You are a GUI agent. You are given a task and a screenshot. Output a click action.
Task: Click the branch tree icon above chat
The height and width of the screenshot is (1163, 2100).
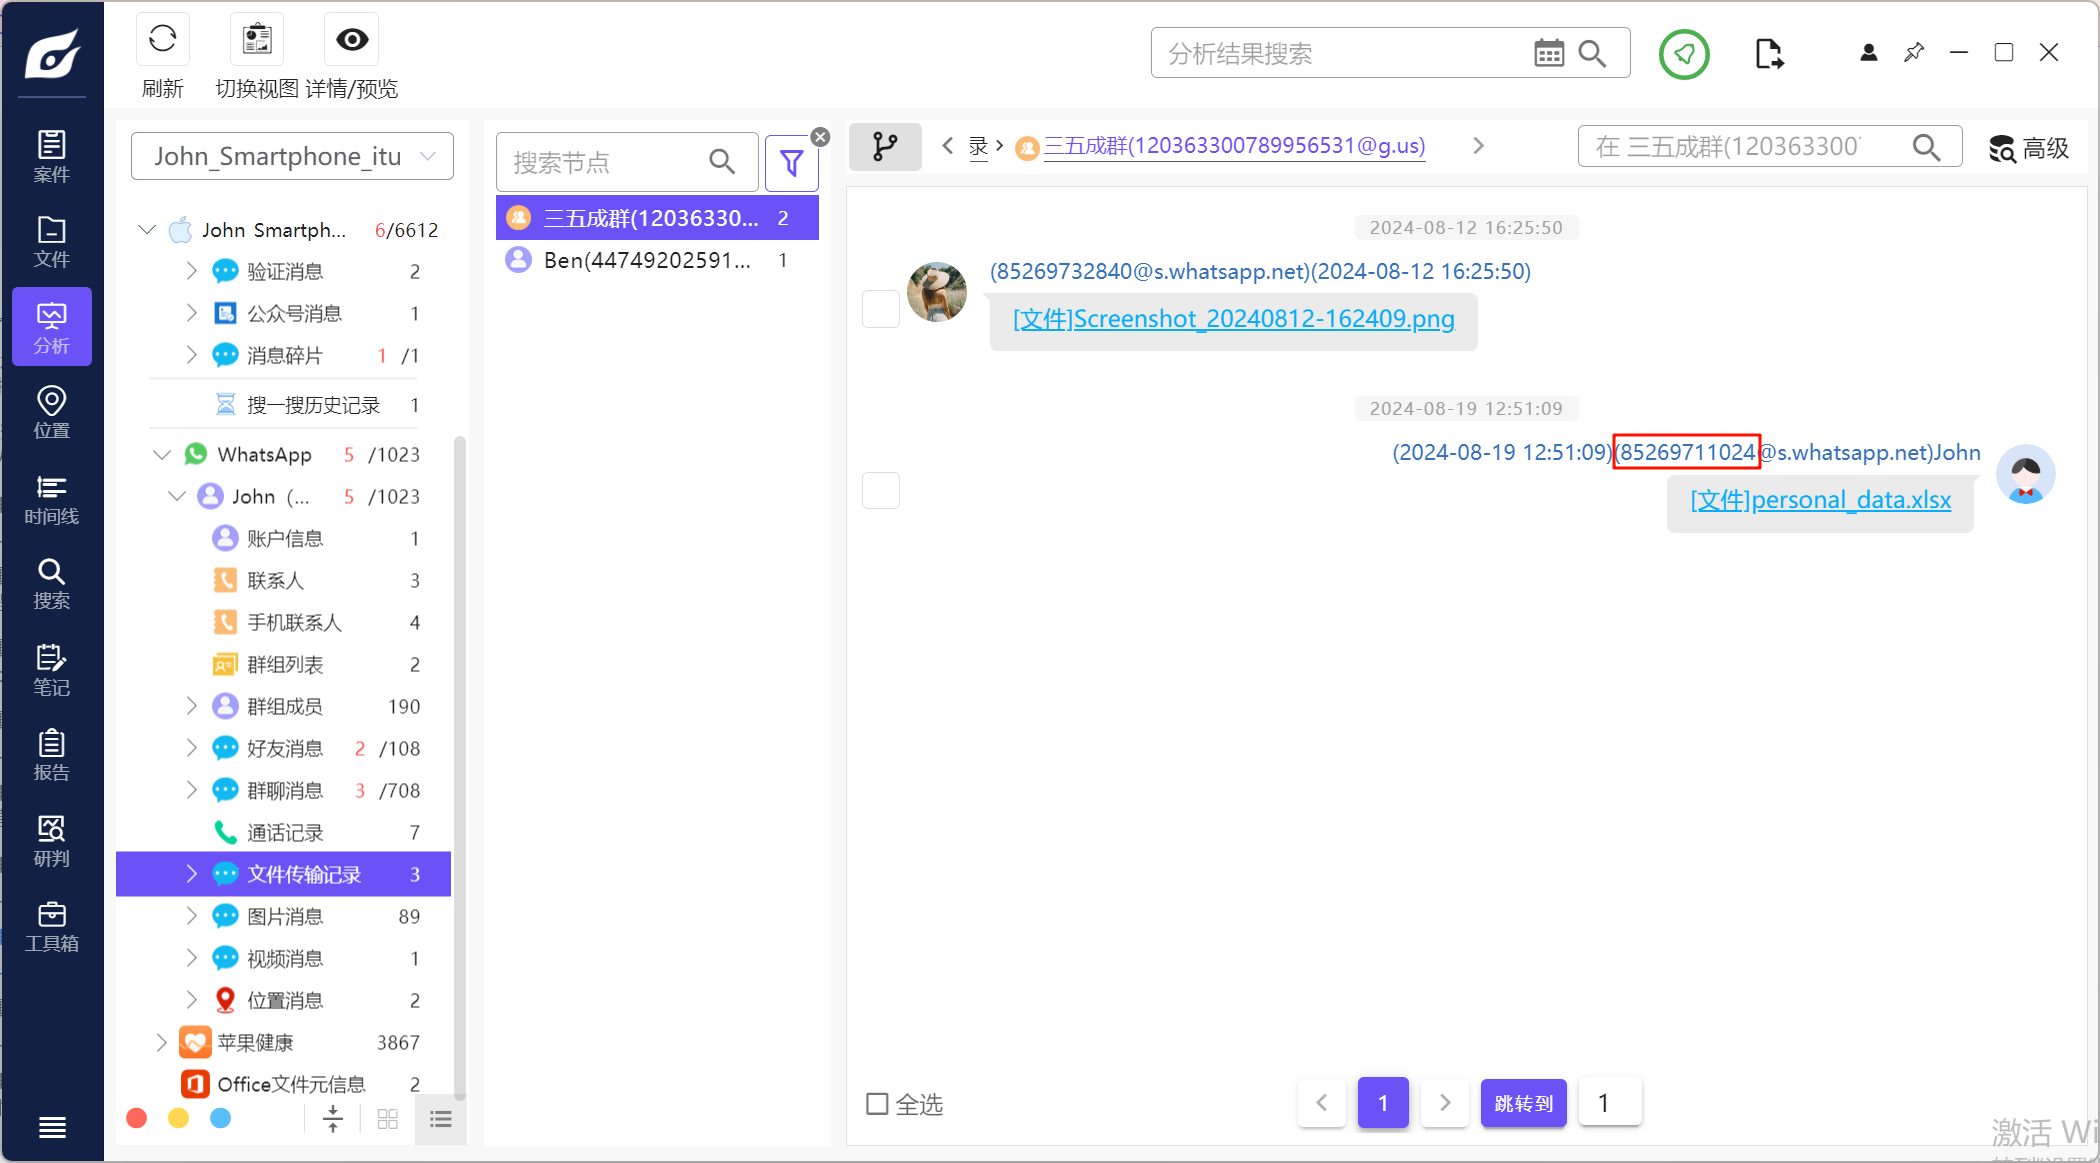(x=885, y=147)
